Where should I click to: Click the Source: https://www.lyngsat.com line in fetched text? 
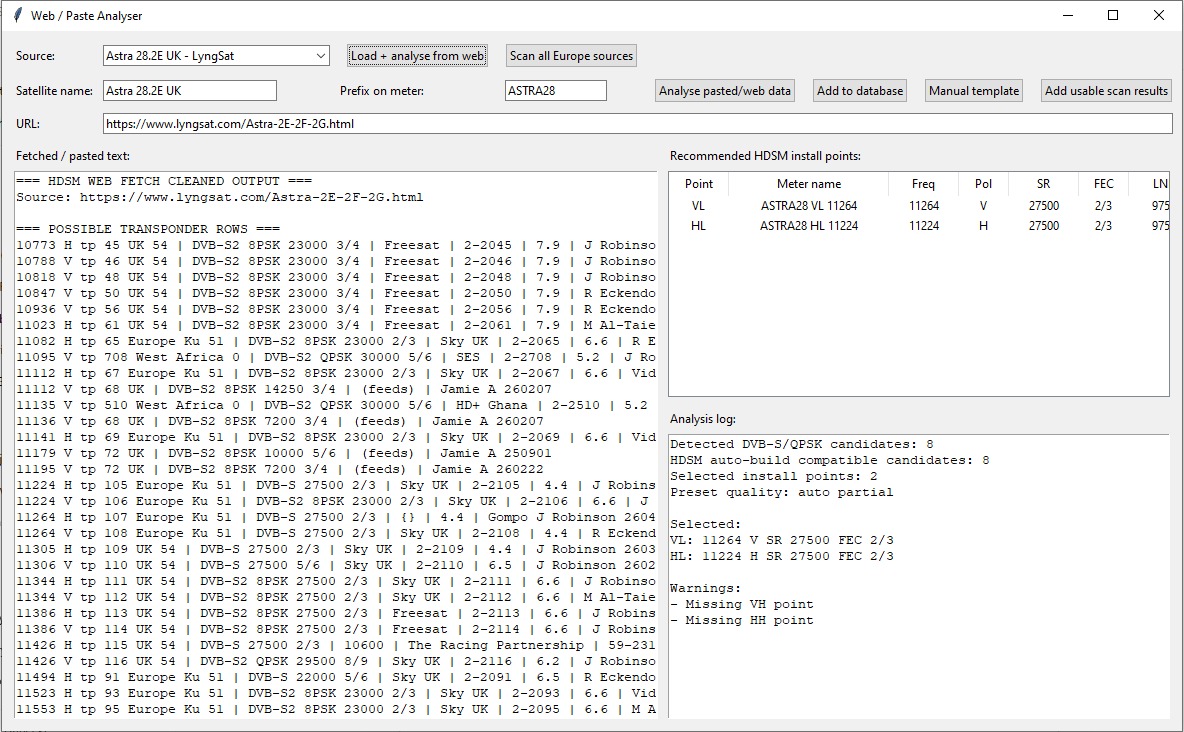tap(220, 197)
